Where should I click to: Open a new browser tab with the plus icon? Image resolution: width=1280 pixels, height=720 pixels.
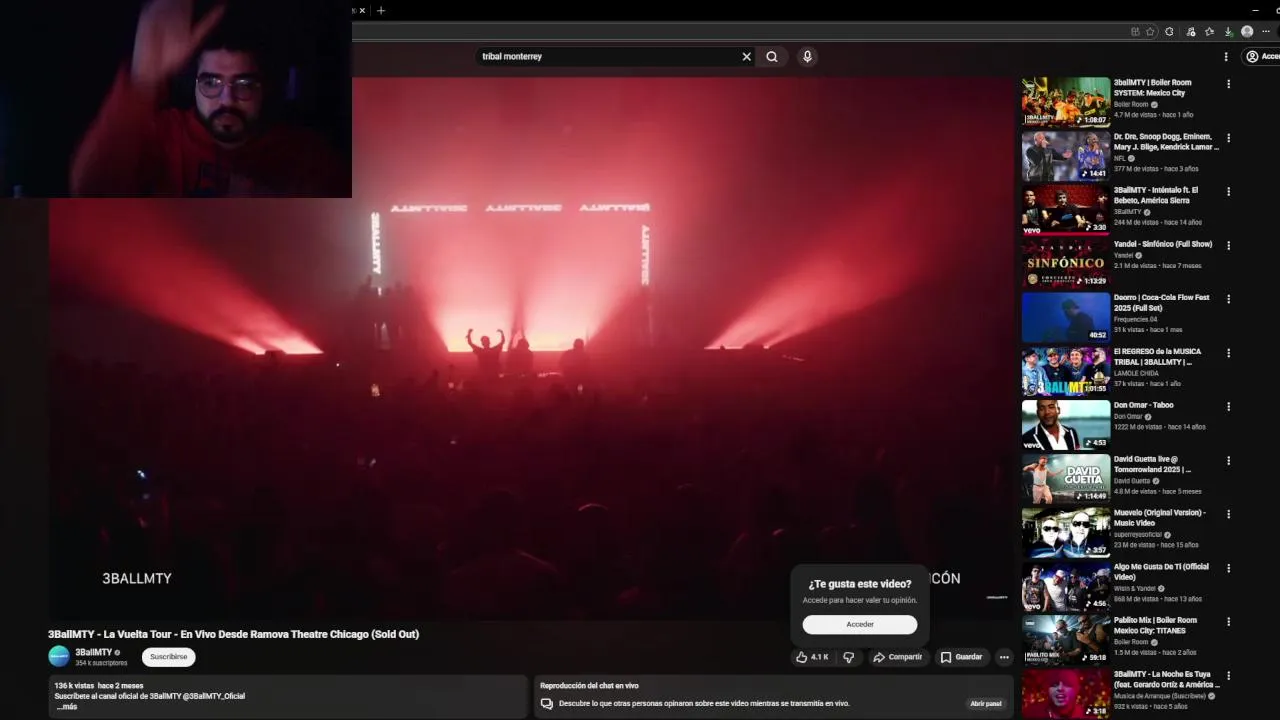[381, 10]
